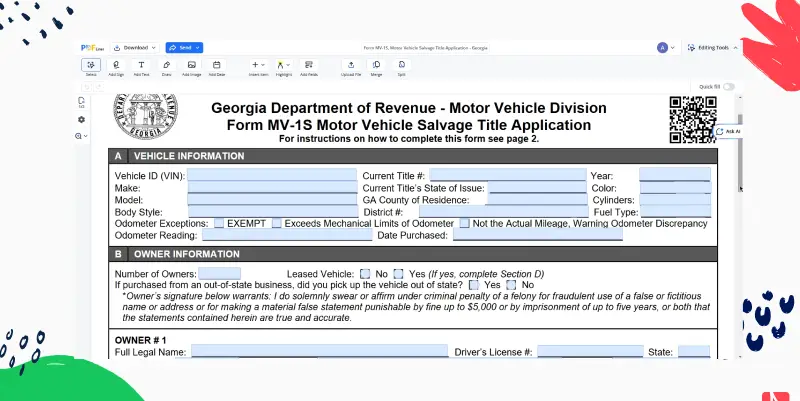Click the zoom magnifier in sidebar

[78, 136]
